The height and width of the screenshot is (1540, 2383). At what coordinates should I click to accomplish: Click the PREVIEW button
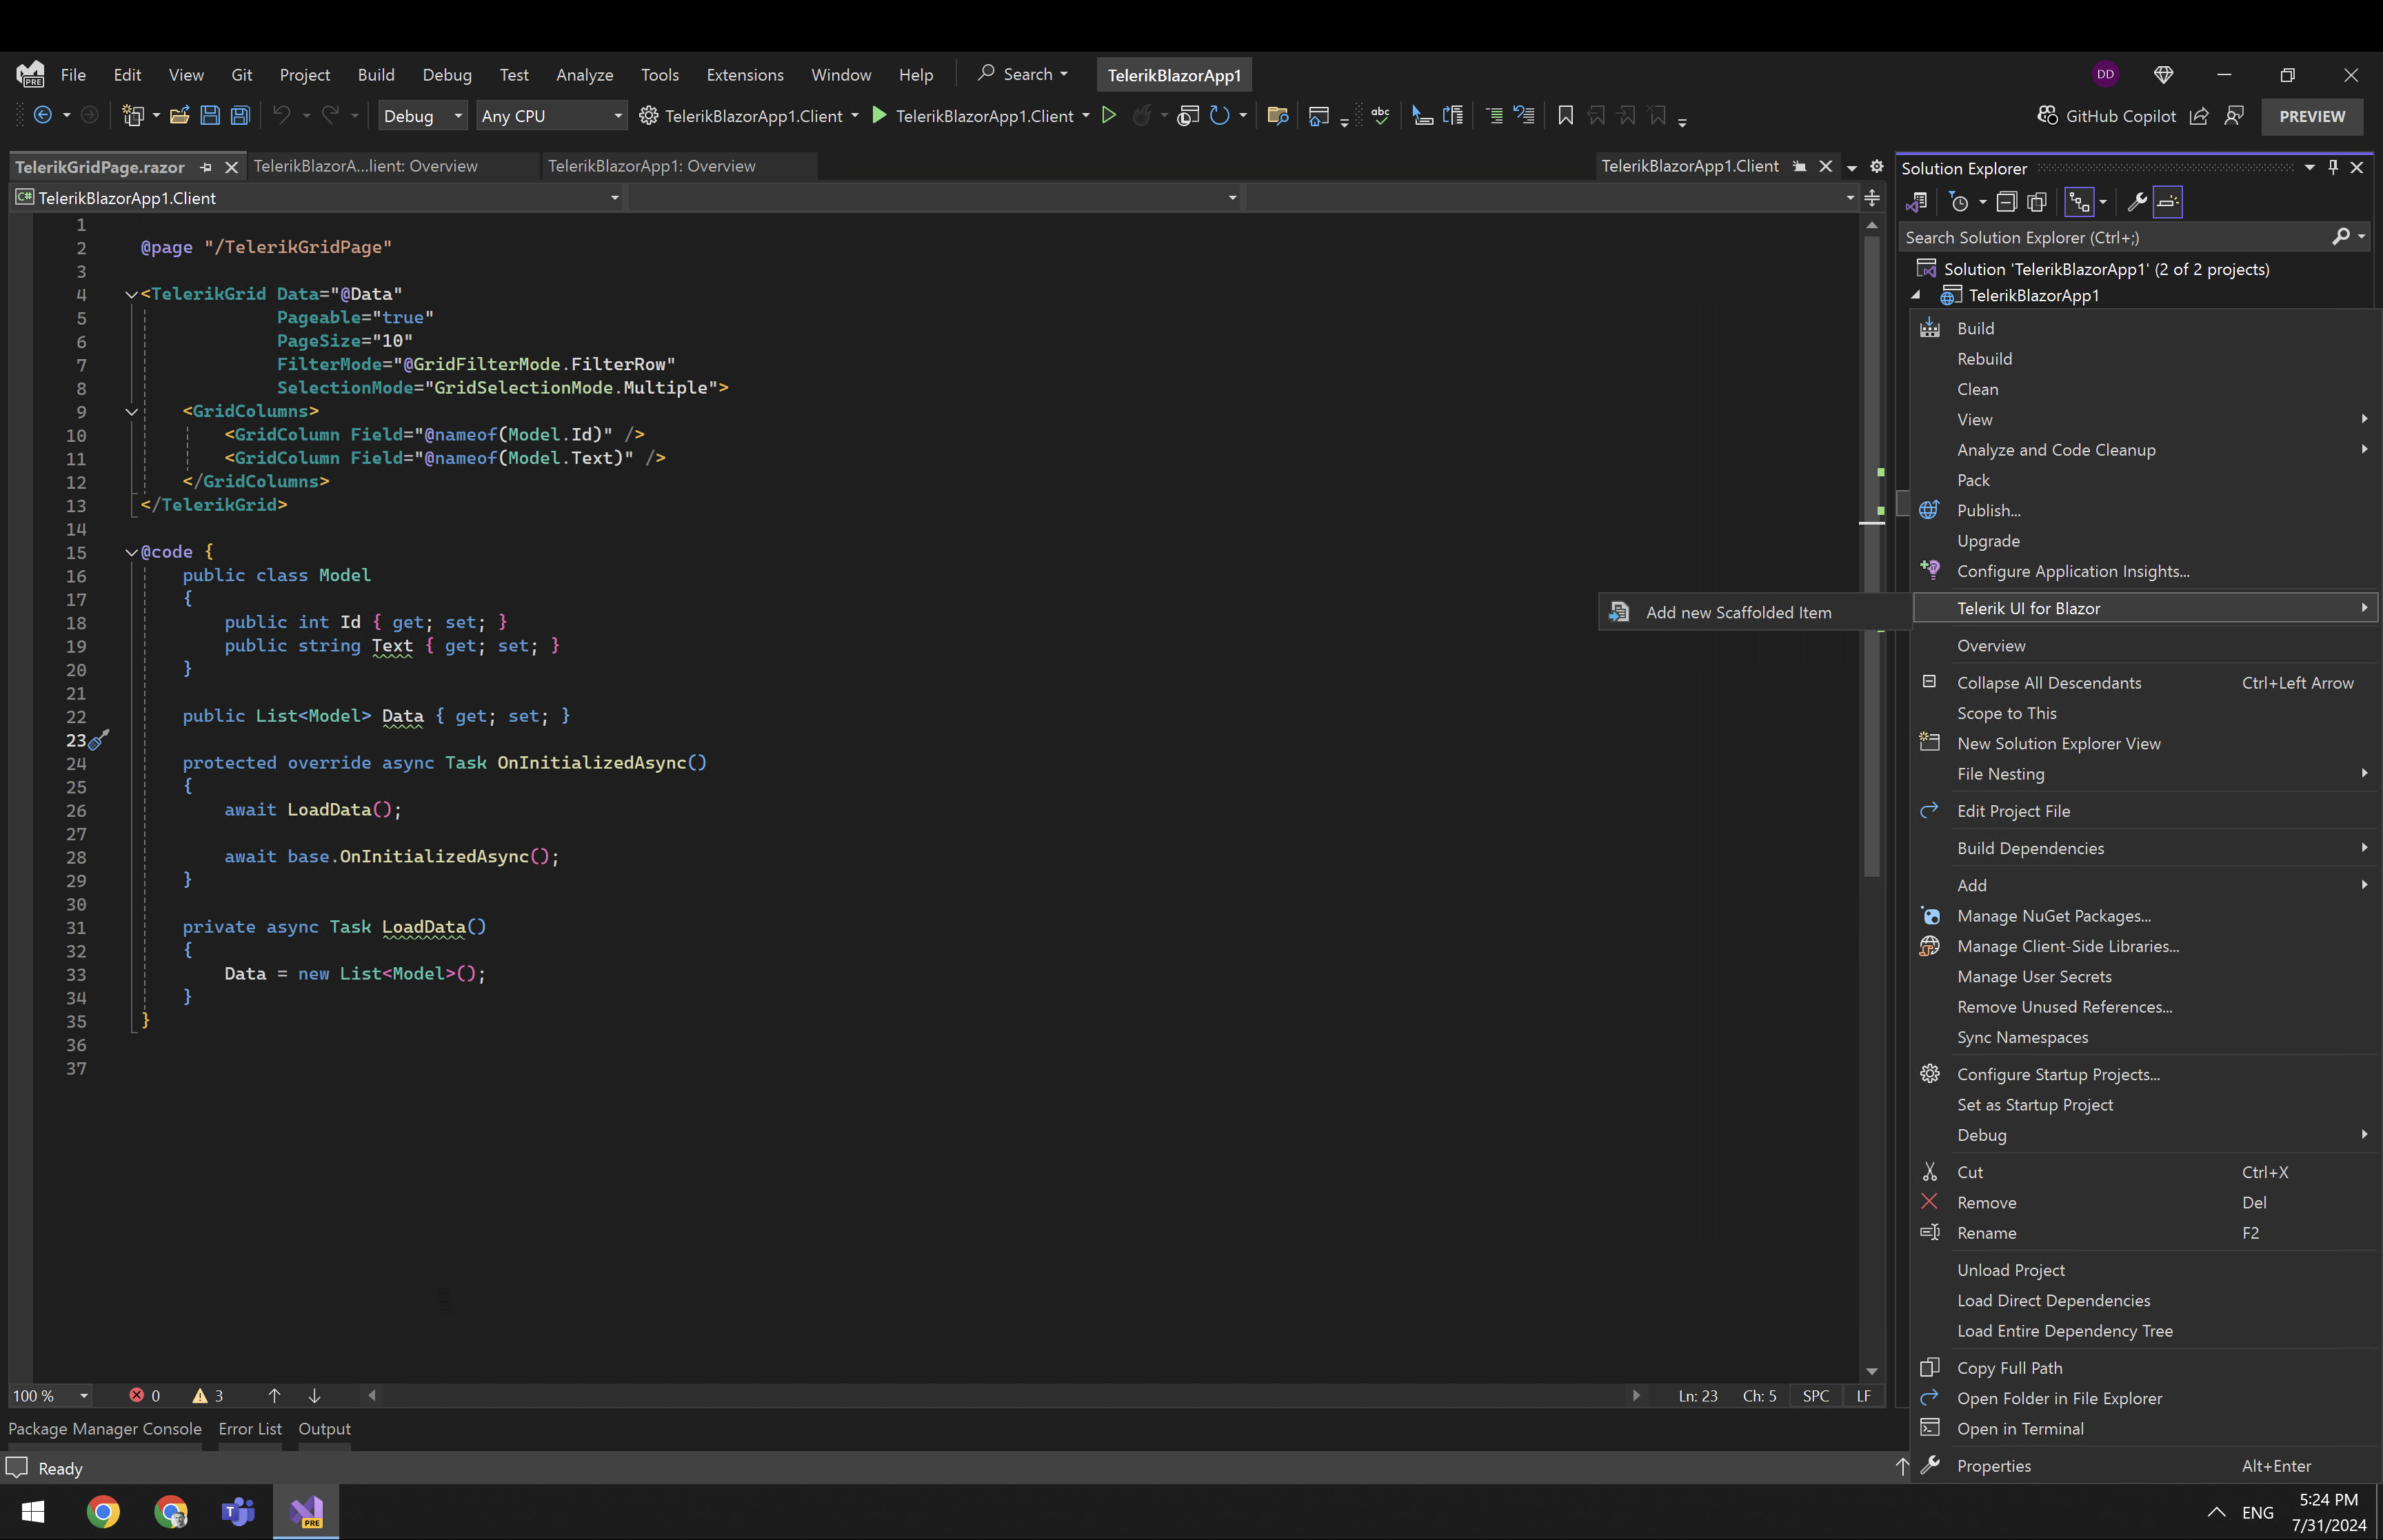pyautogui.click(x=2311, y=116)
